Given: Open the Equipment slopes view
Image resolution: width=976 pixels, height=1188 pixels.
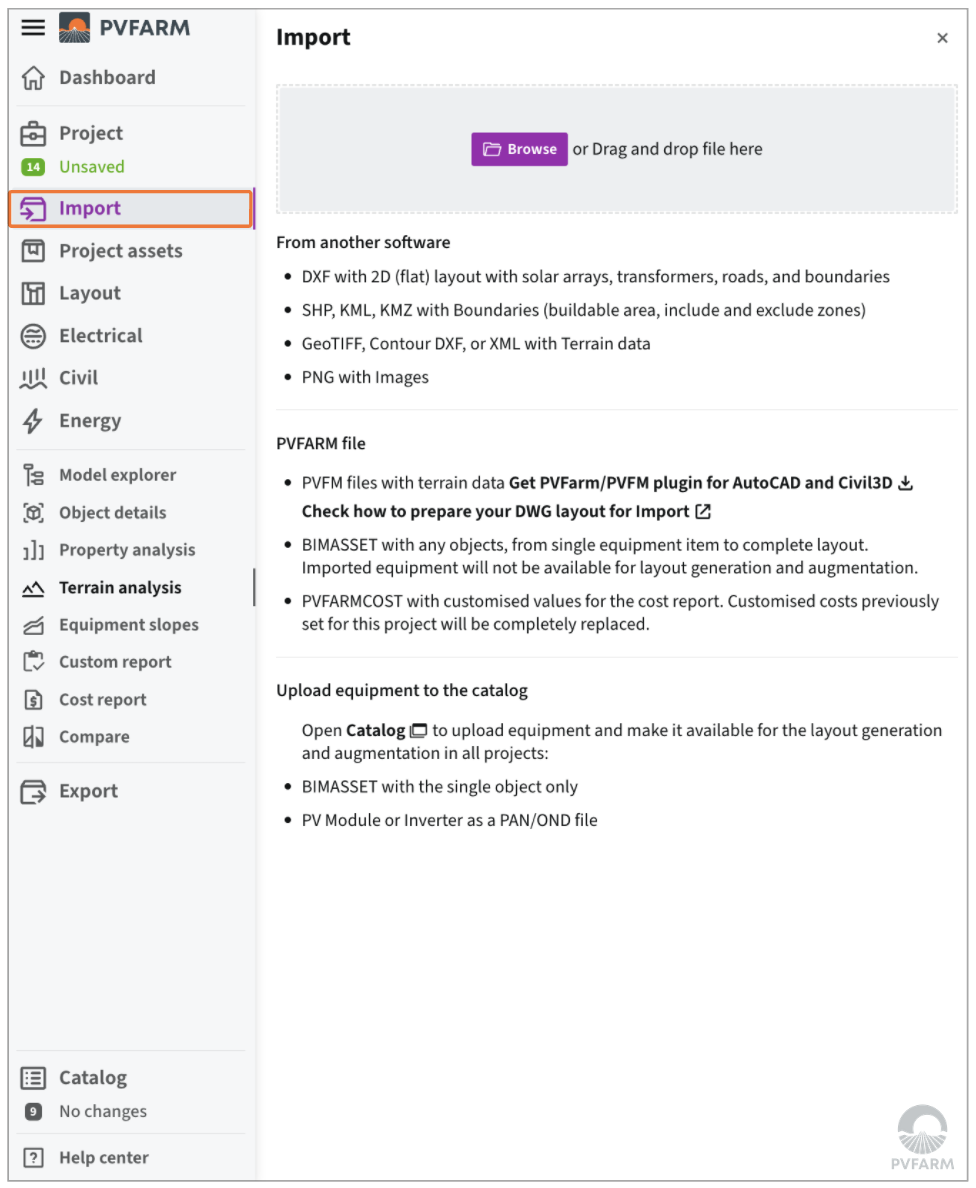Looking at the screenshot, I should click(x=128, y=625).
